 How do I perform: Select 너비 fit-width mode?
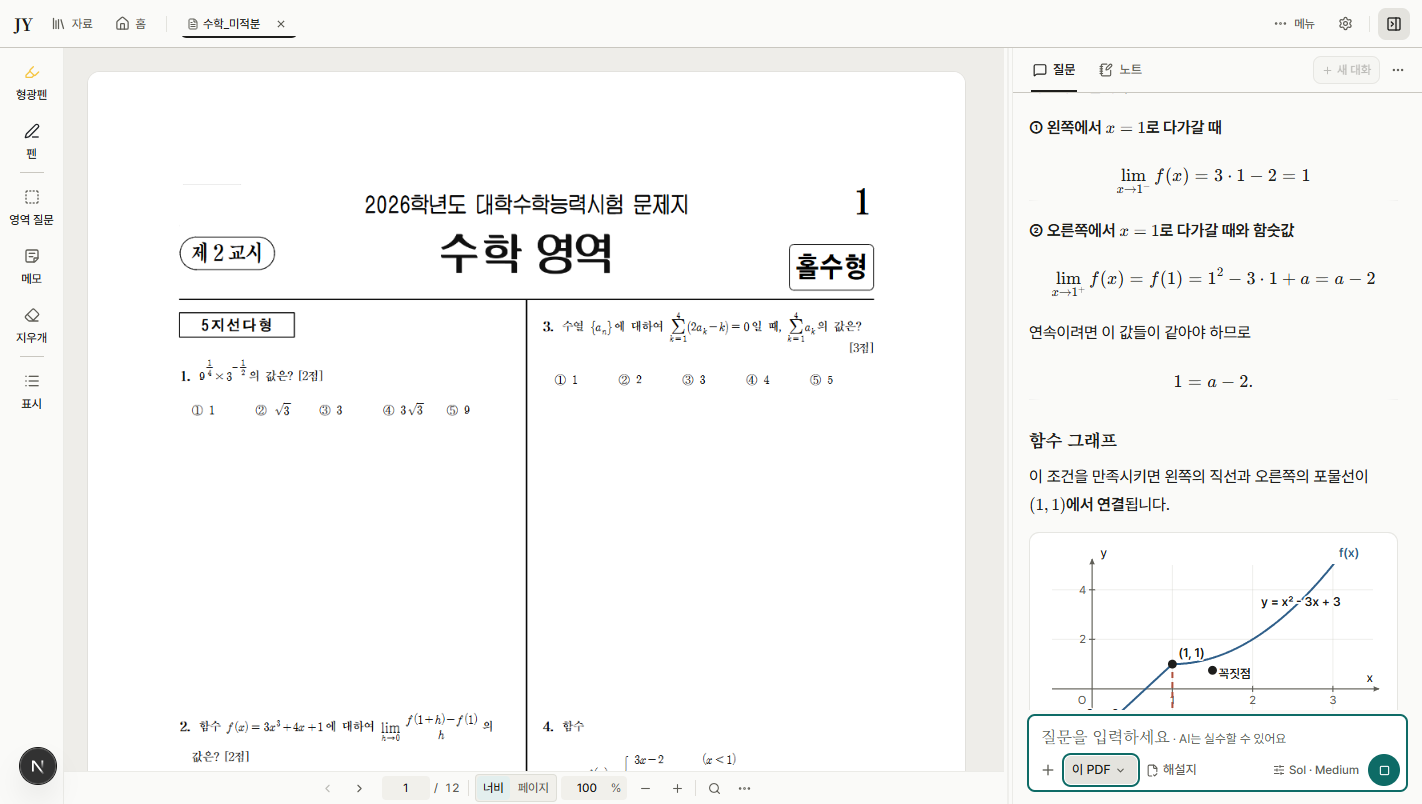point(493,788)
